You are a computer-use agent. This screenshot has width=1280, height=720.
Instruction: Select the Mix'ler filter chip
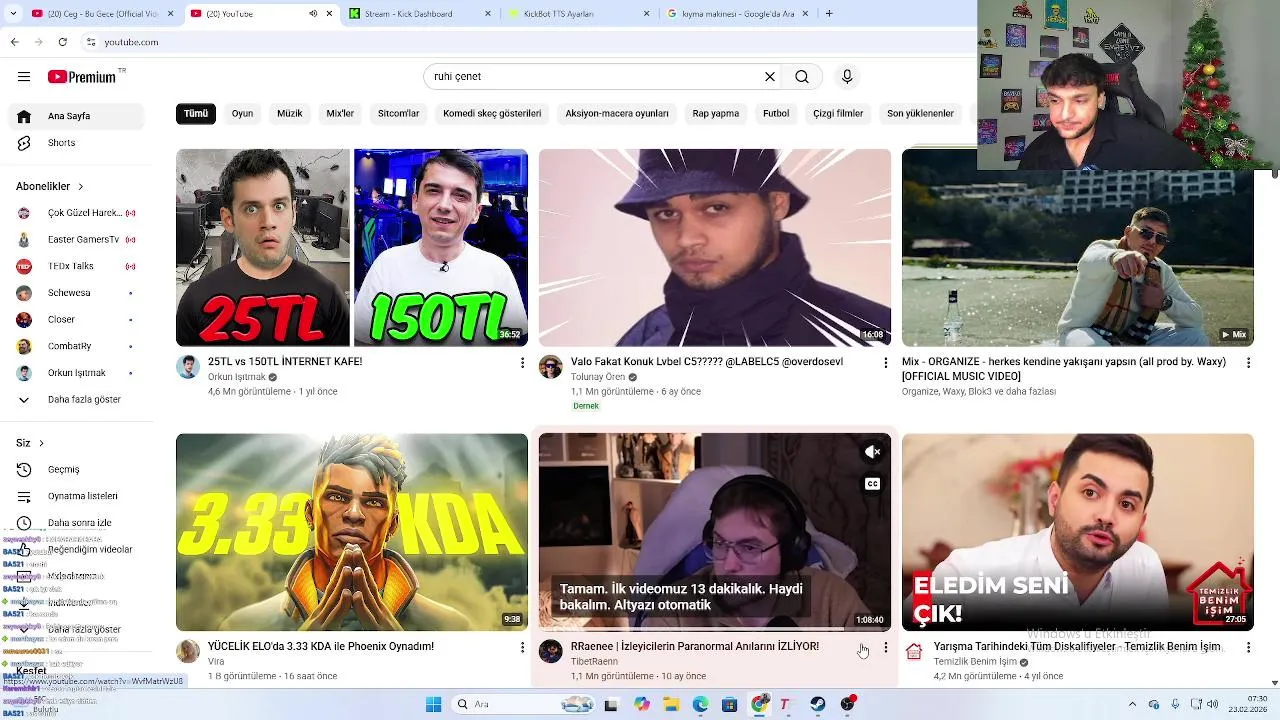pos(340,114)
